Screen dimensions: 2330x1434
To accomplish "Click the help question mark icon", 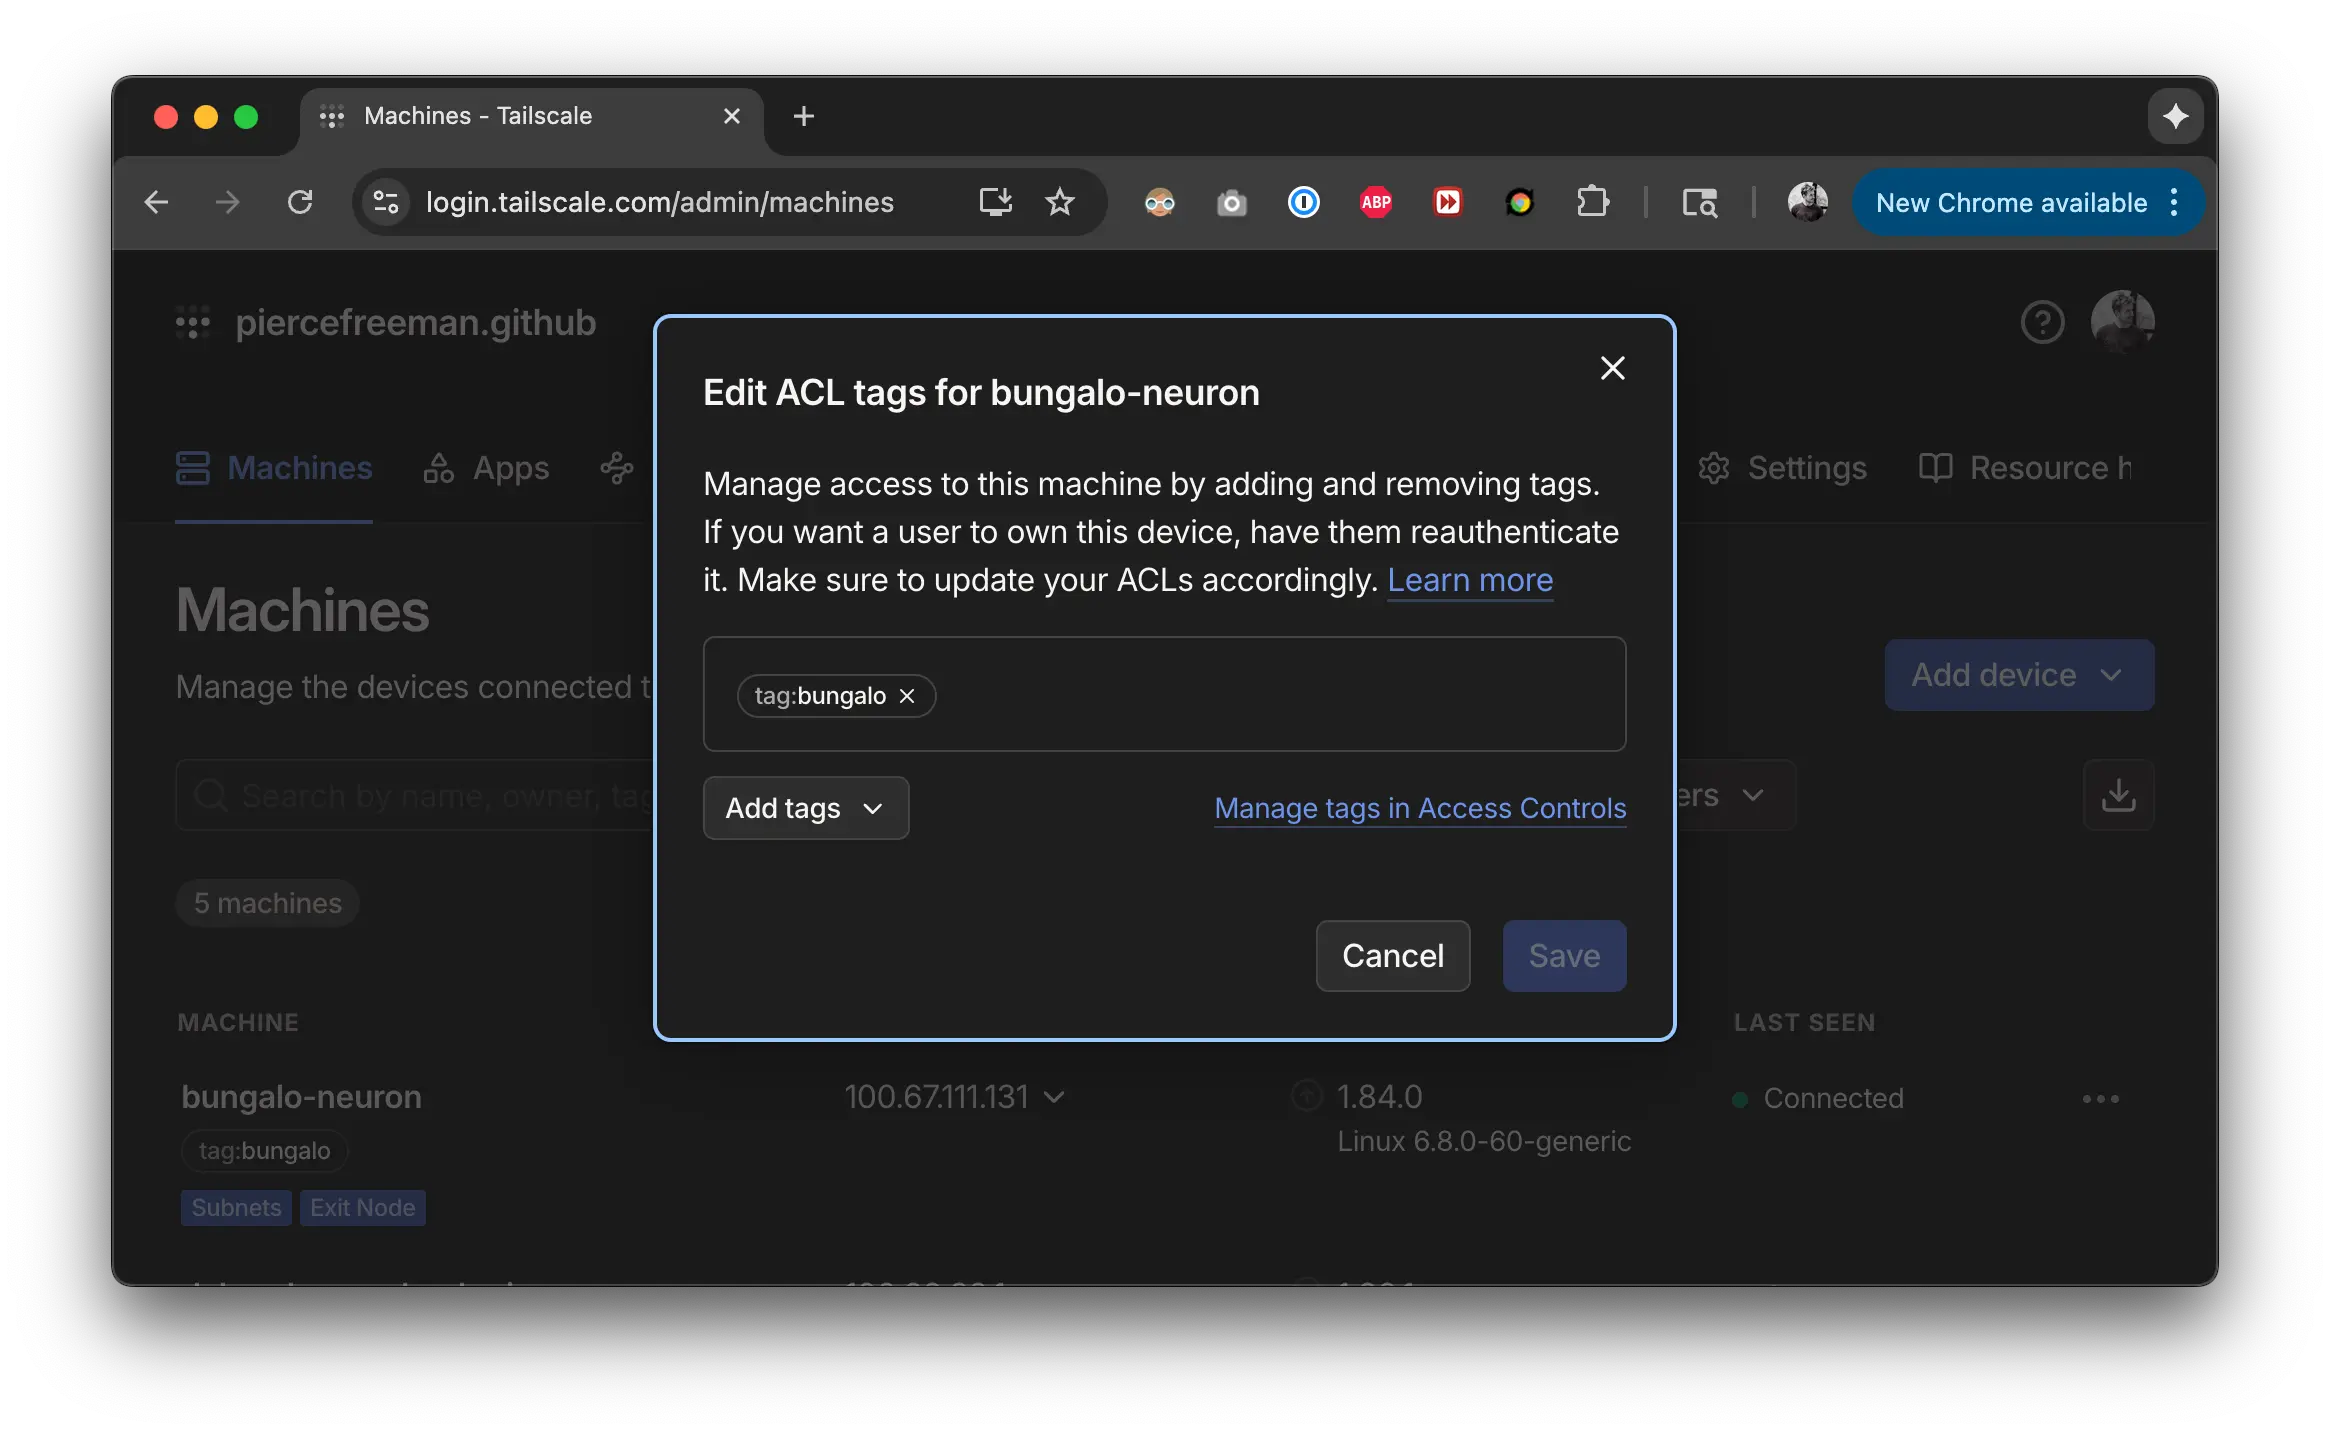I will [x=2042, y=322].
